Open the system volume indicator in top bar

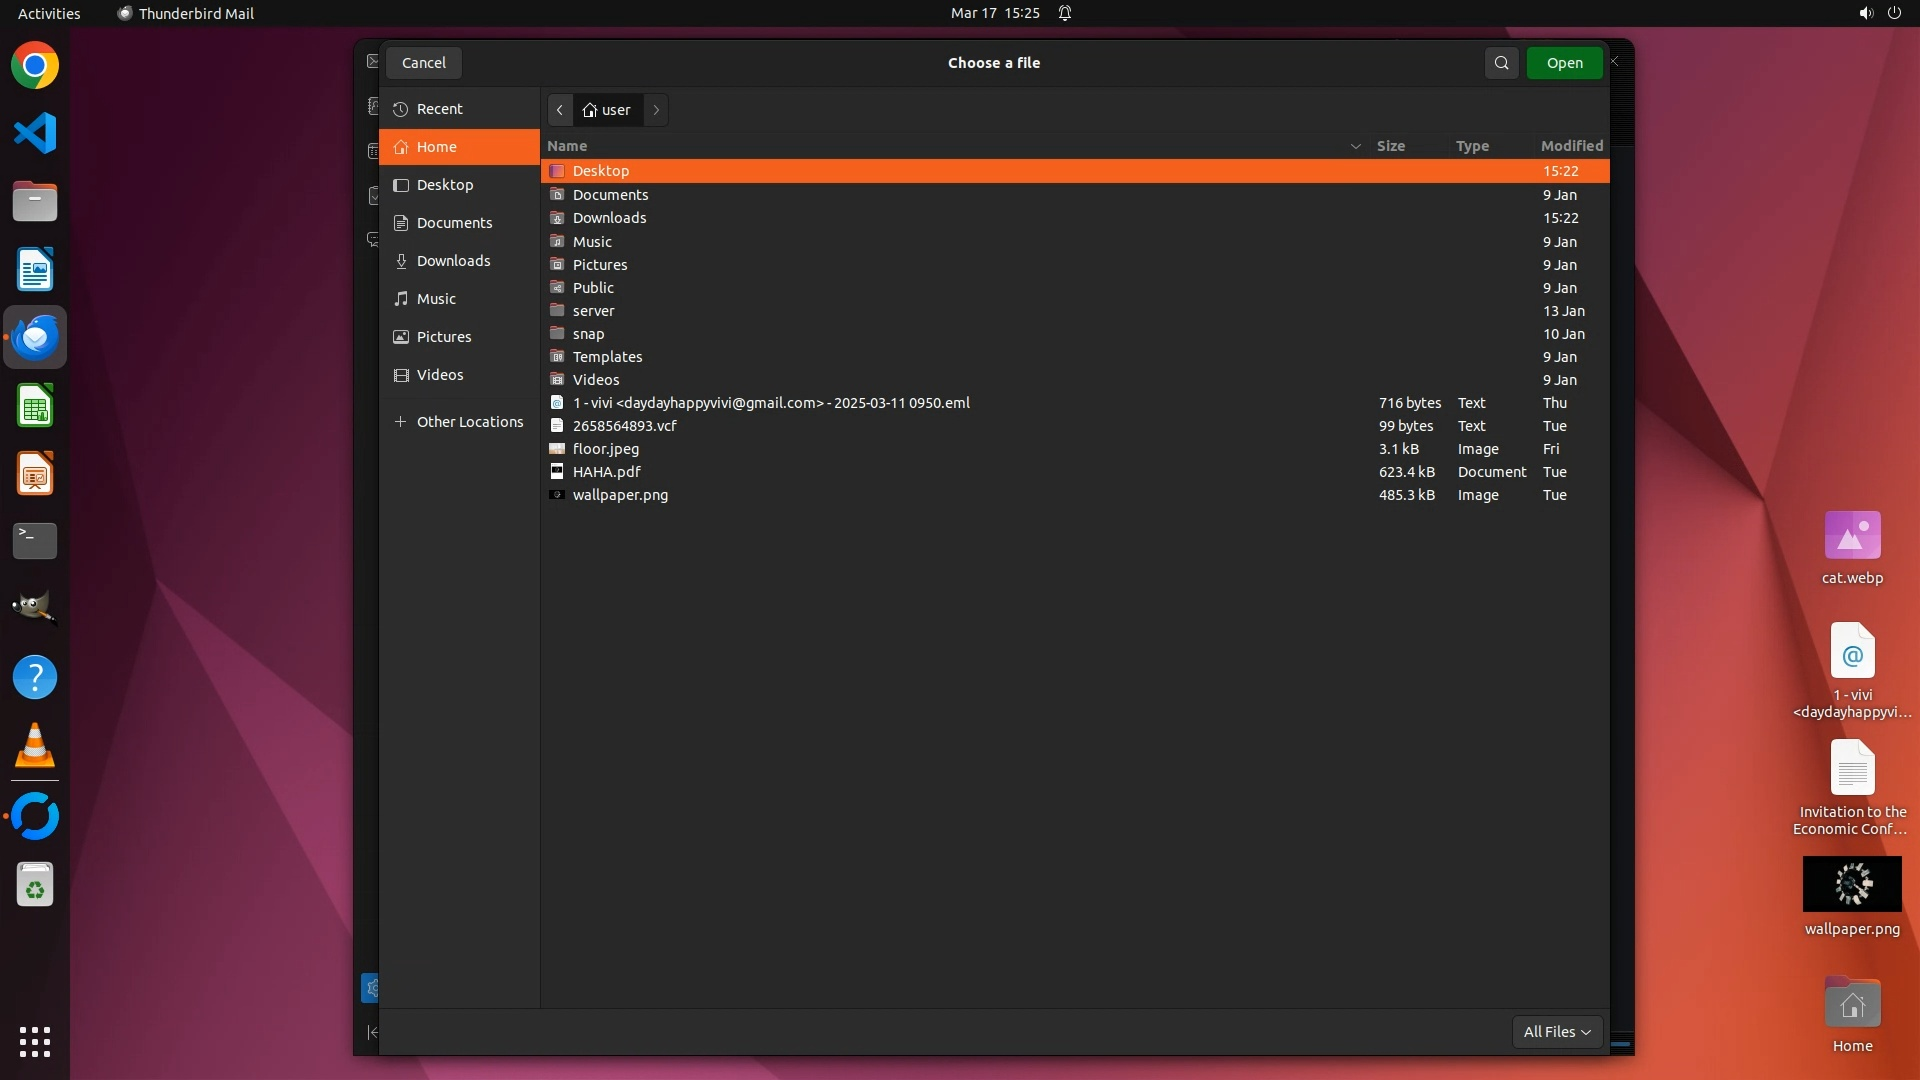(x=1865, y=13)
